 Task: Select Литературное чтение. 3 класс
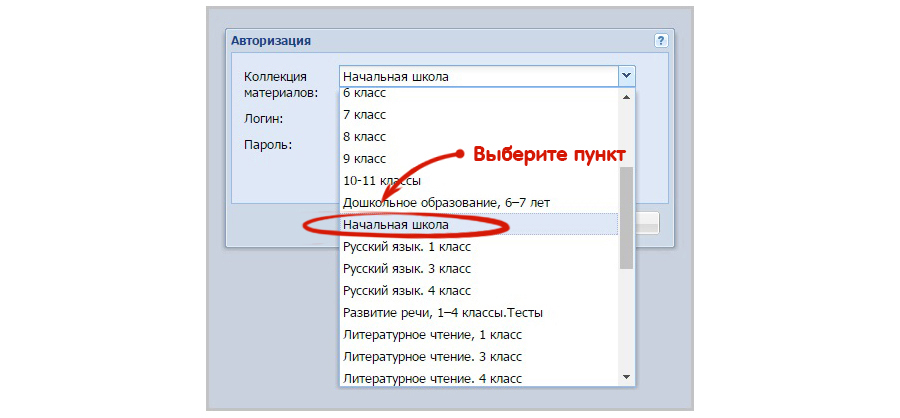432,357
